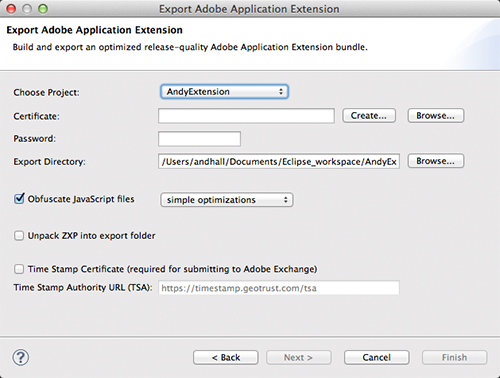Viewport: 500px width, 378px height.
Task: Click the Finish button
Action: (454, 357)
